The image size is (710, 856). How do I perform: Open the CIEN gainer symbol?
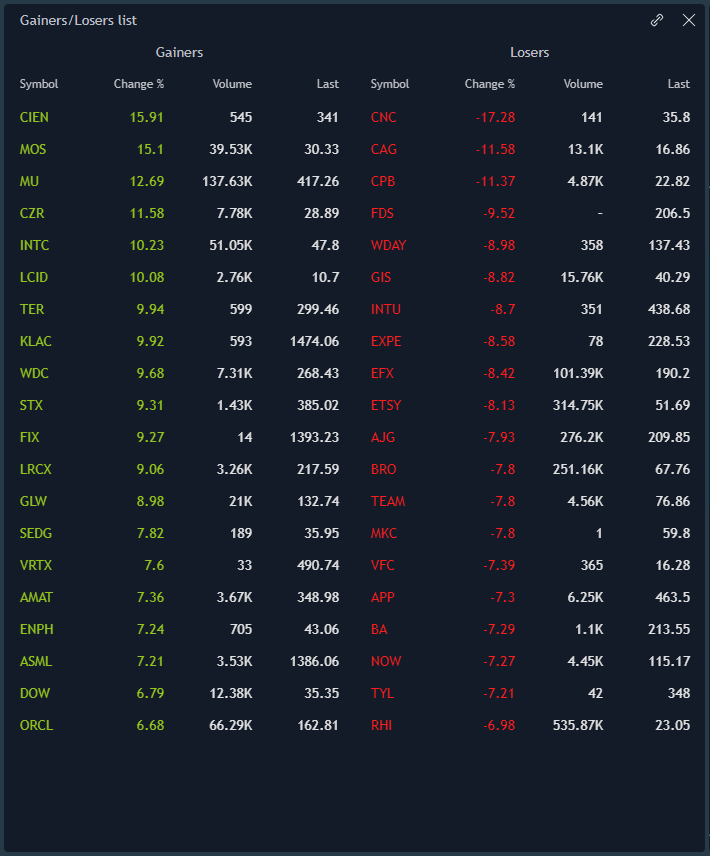[x=34, y=117]
